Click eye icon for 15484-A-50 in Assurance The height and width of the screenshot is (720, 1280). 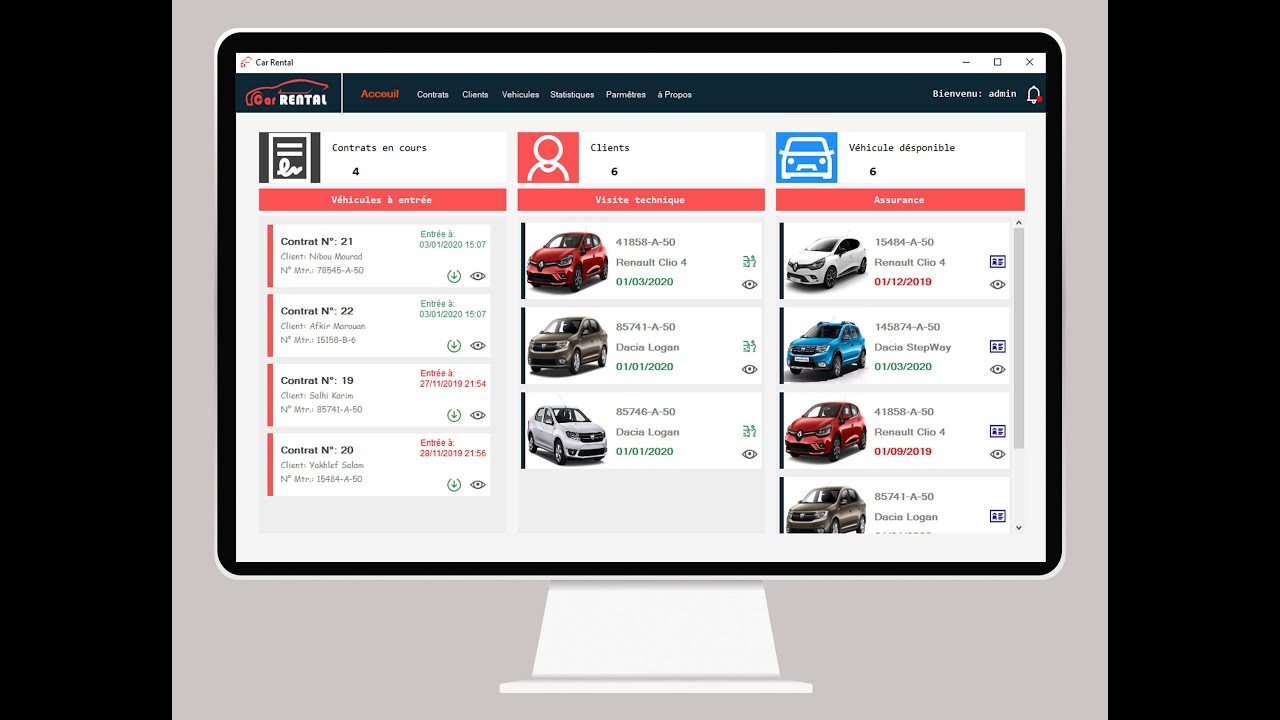(x=997, y=285)
